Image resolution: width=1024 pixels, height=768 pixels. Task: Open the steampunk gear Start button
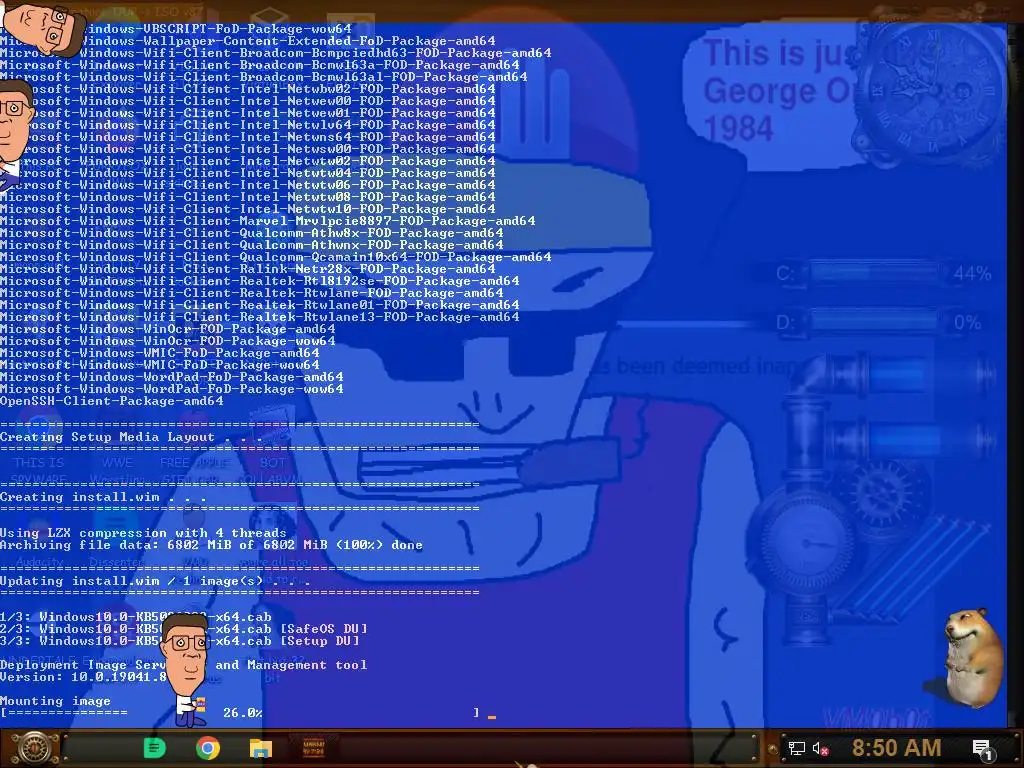[x=34, y=748]
